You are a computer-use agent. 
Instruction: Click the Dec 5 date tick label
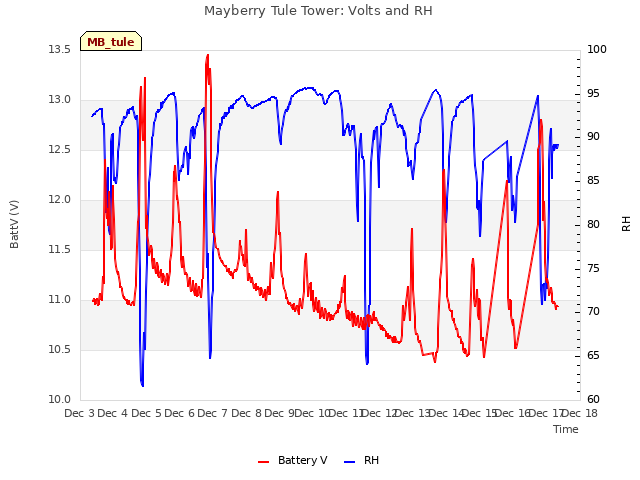(x=147, y=413)
